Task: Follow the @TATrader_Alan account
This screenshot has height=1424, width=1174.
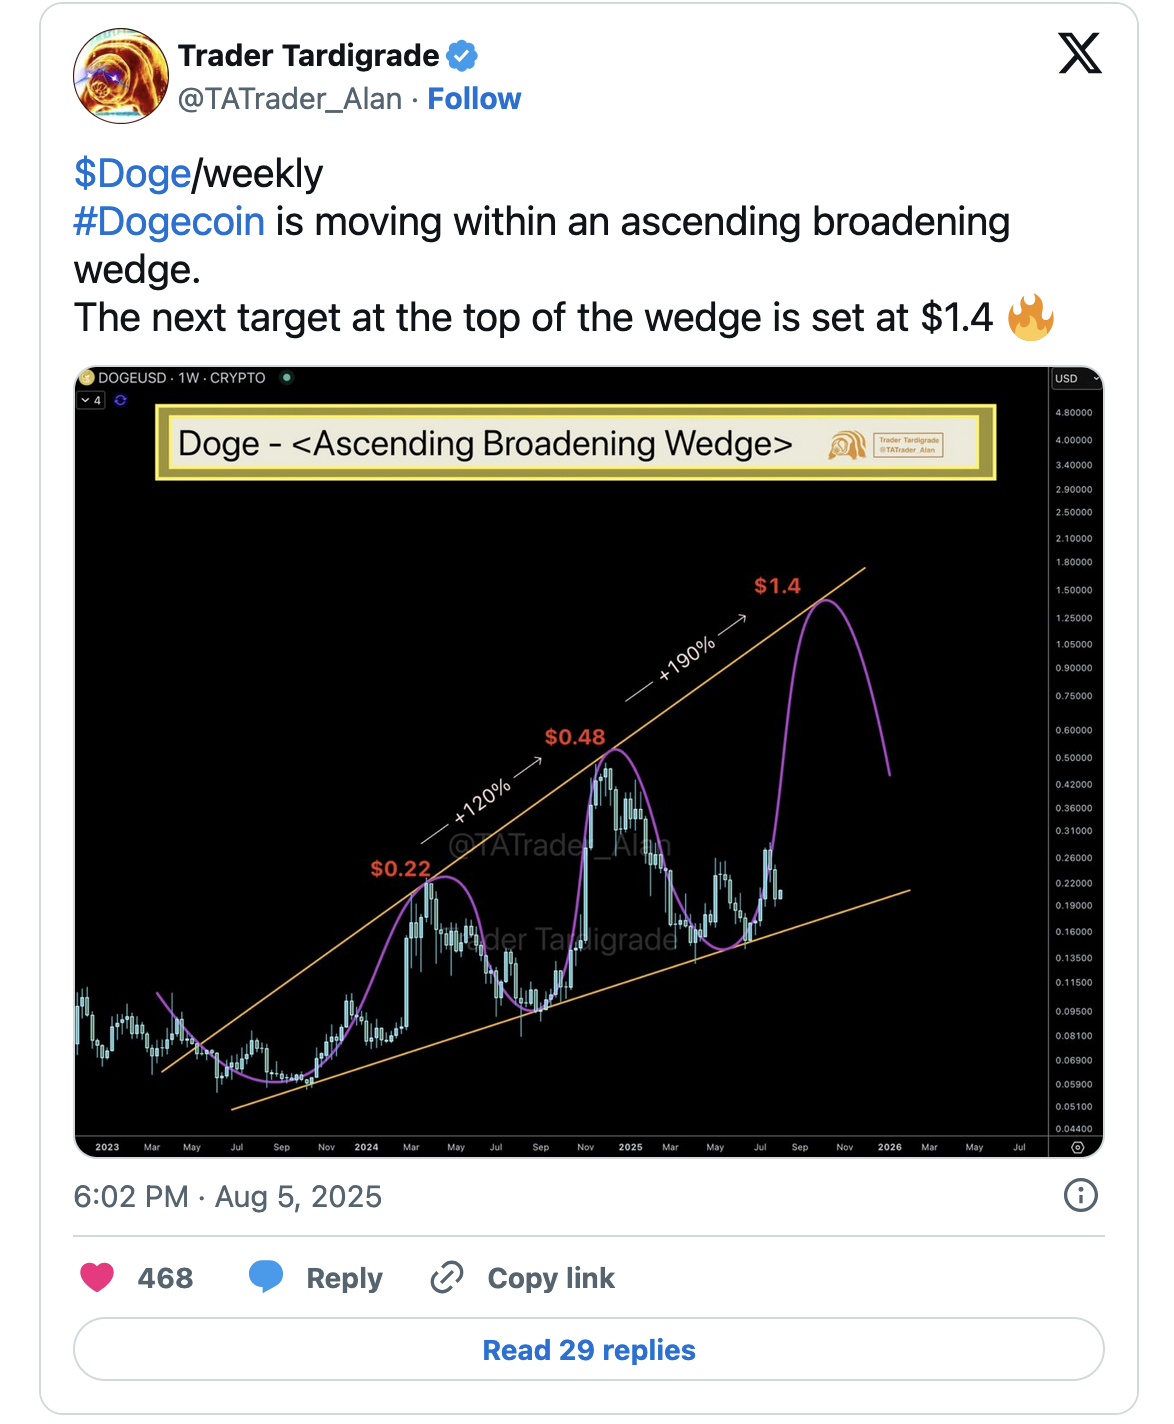Action: pyautogui.click(x=474, y=99)
